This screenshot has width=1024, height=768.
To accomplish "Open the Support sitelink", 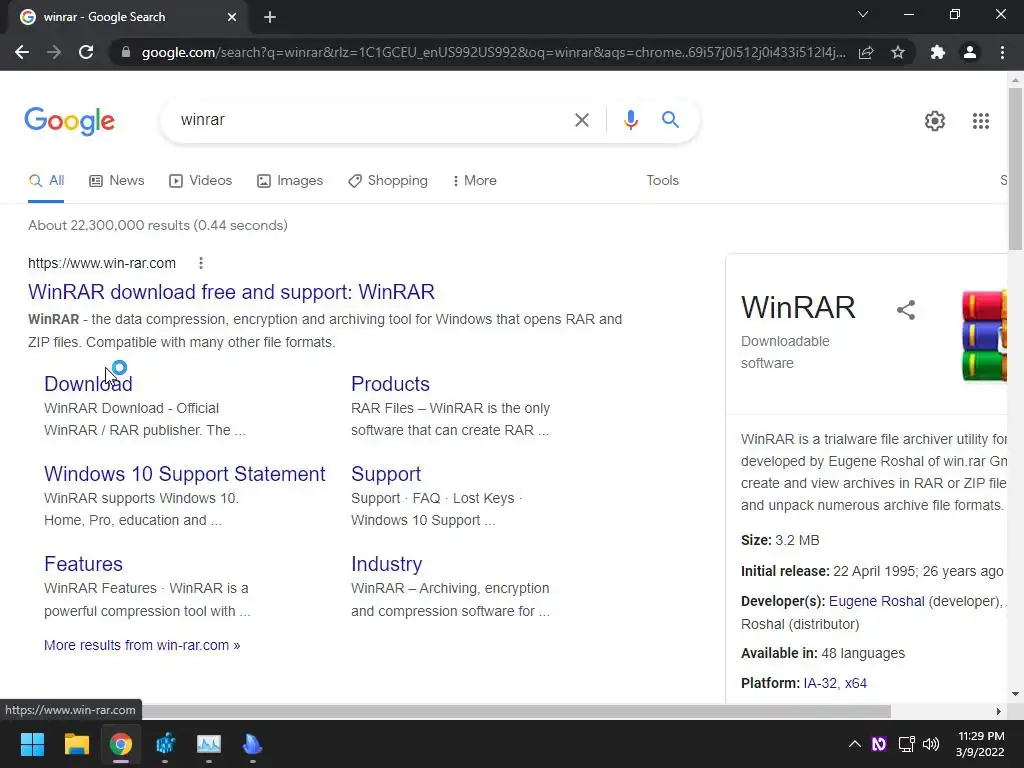I will [x=386, y=474].
